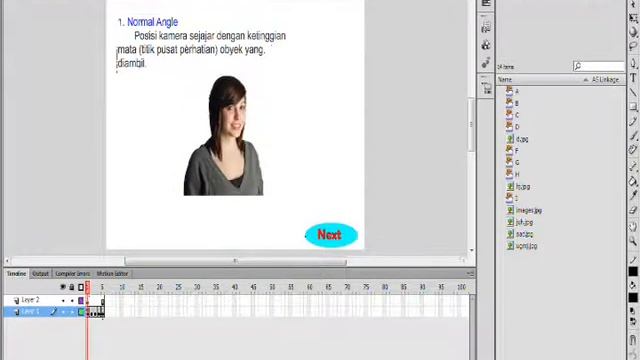Select the Eyedropper tool
The image size is (640, 360).
coord(633,196)
